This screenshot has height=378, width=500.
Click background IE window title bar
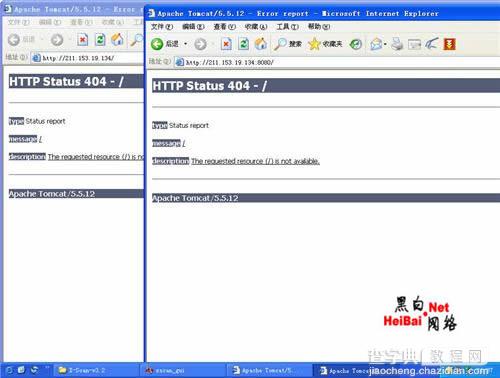[73, 9]
